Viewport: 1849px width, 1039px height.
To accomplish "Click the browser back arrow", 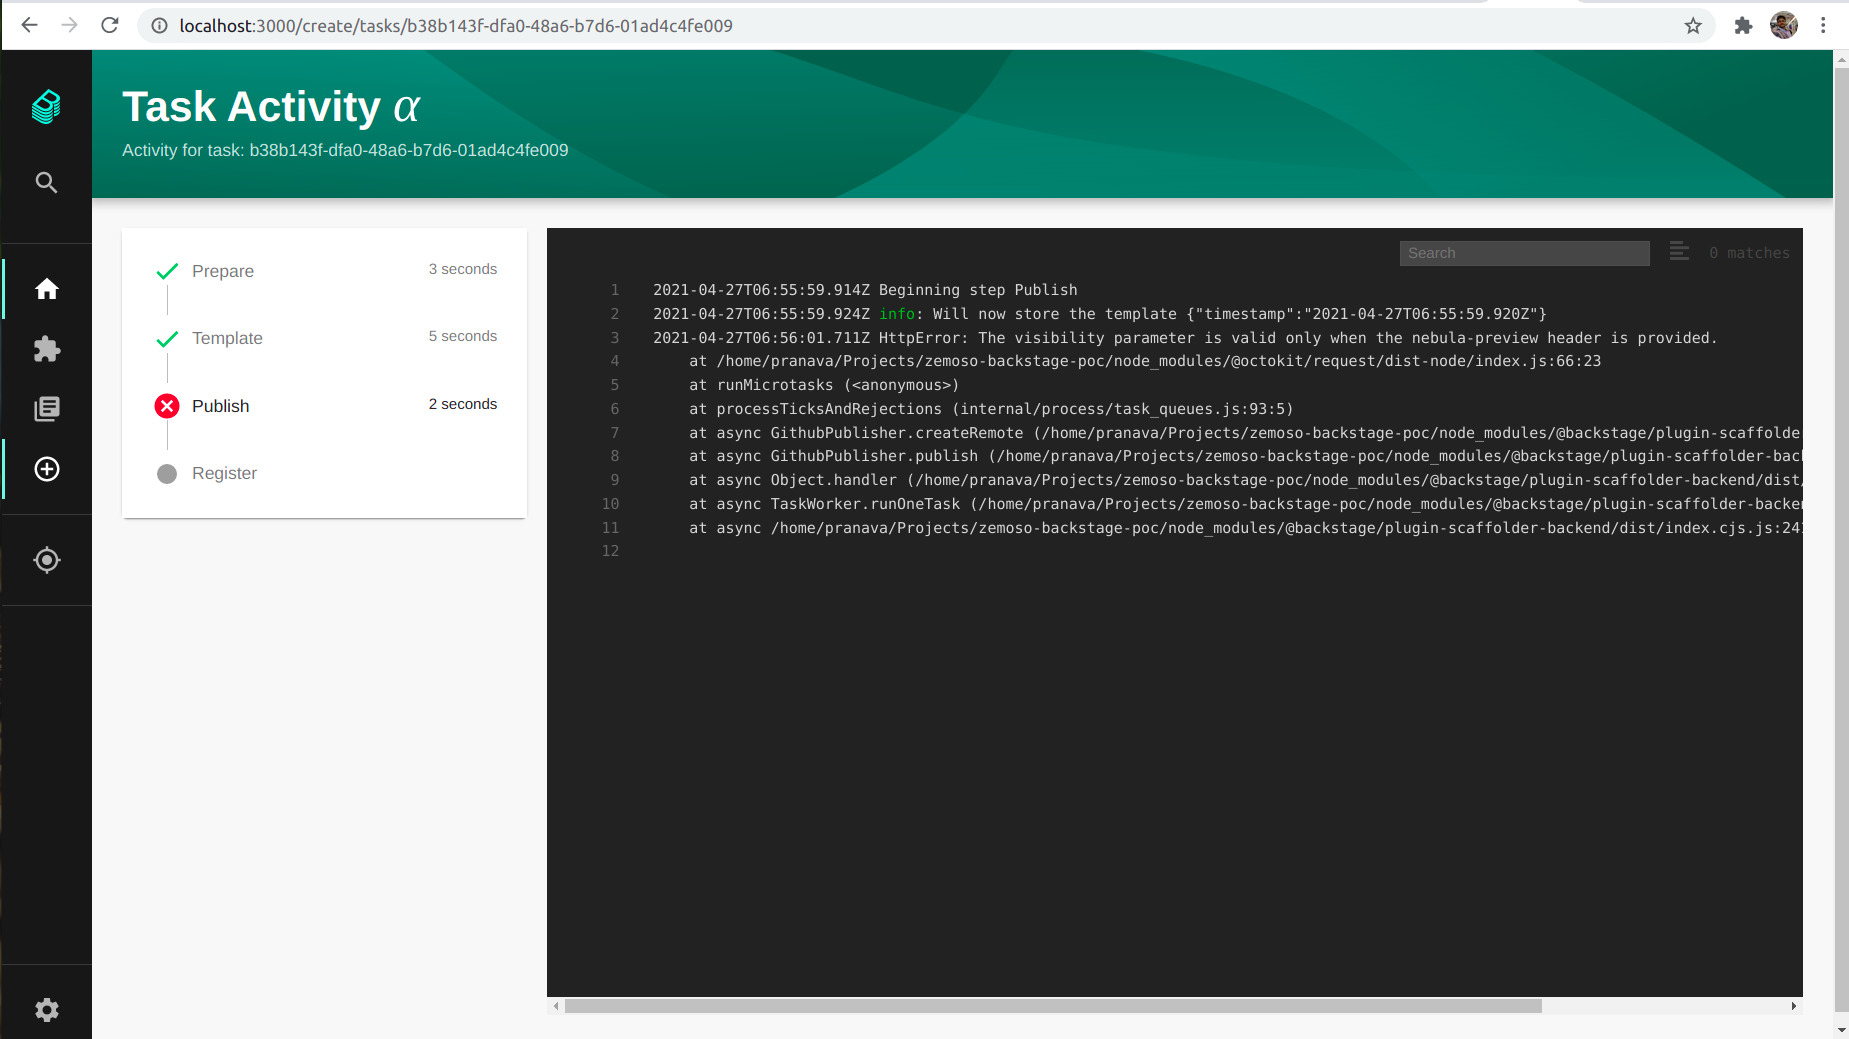I will (x=29, y=25).
